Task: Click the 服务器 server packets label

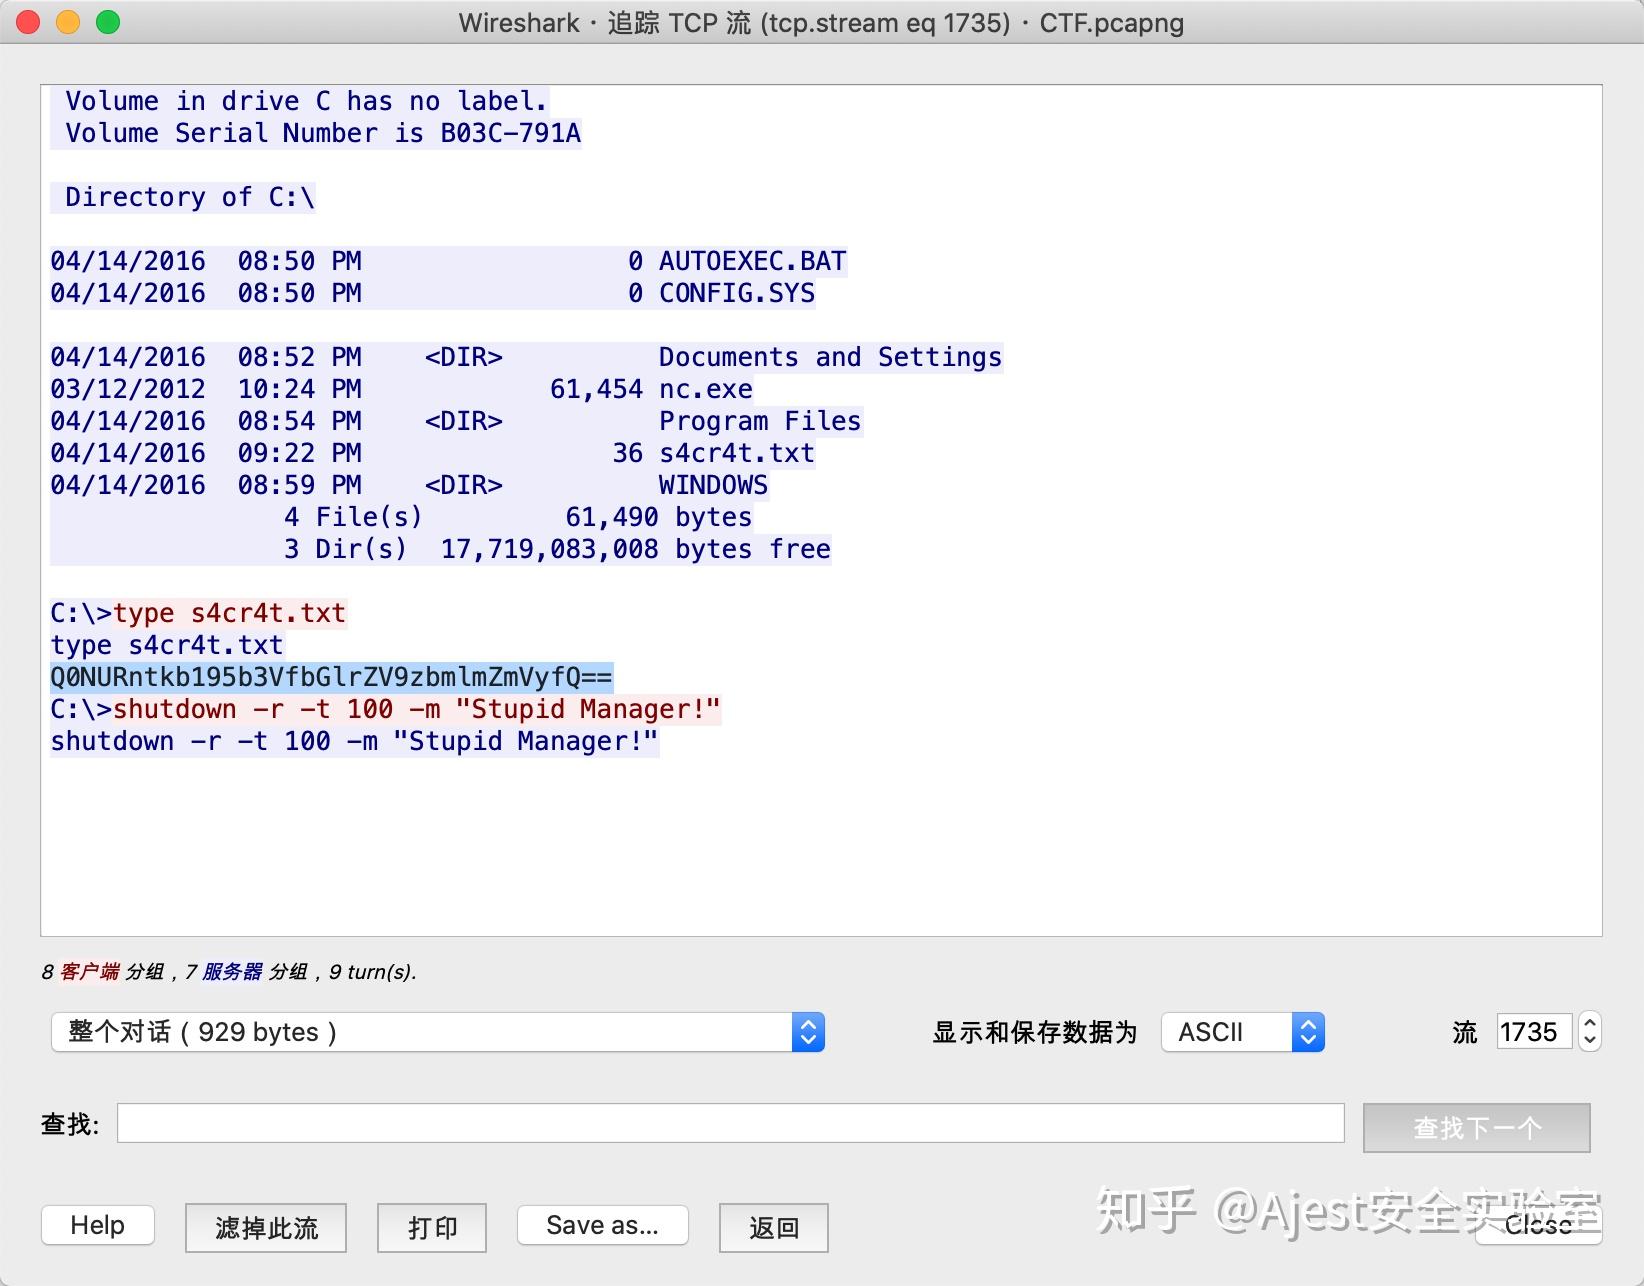Action: click(232, 971)
